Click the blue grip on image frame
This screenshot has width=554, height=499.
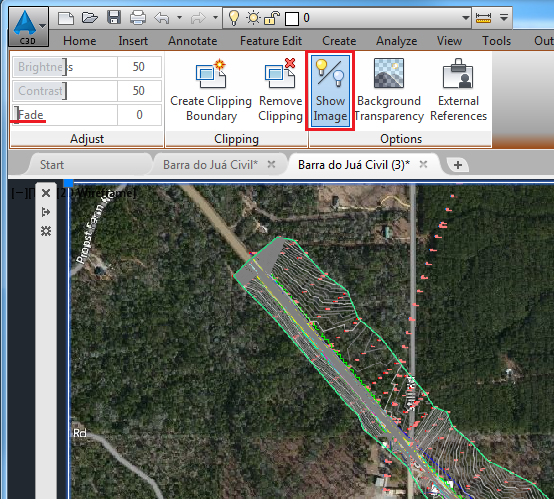[68, 183]
